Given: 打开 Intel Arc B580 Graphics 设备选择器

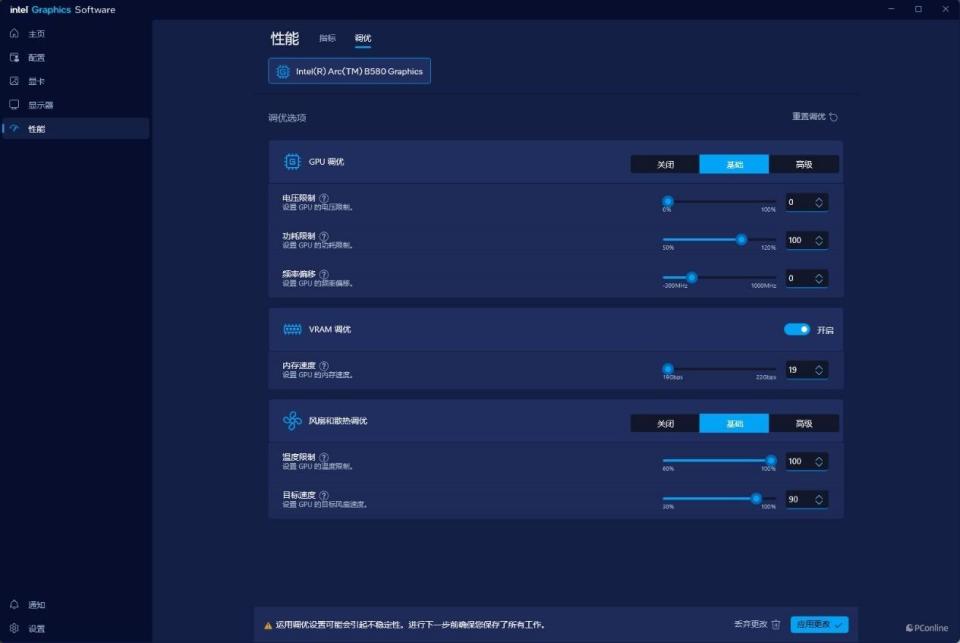Looking at the screenshot, I should [348, 70].
